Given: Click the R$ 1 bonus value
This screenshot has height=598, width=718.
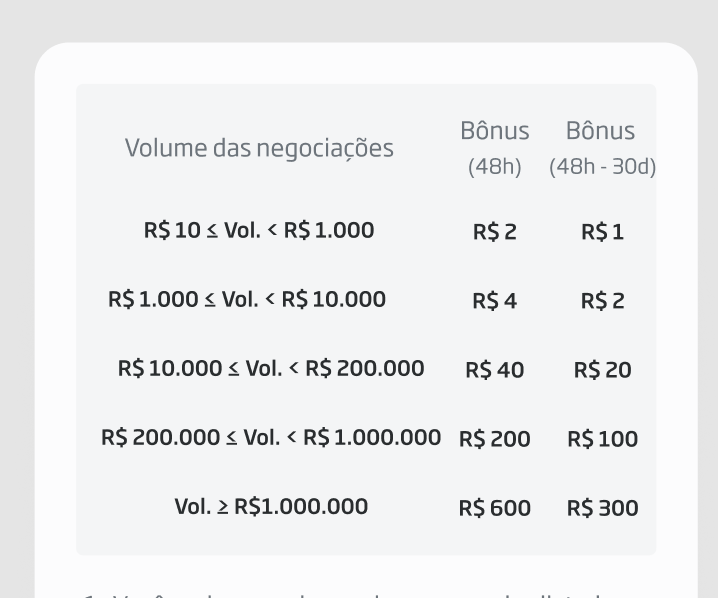Looking at the screenshot, I should pyautogui.click(x=602, y=233).
